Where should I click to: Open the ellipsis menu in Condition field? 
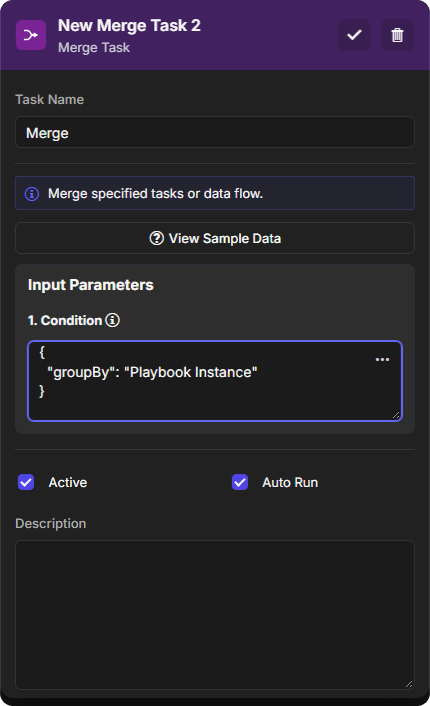tap(382, 359)
